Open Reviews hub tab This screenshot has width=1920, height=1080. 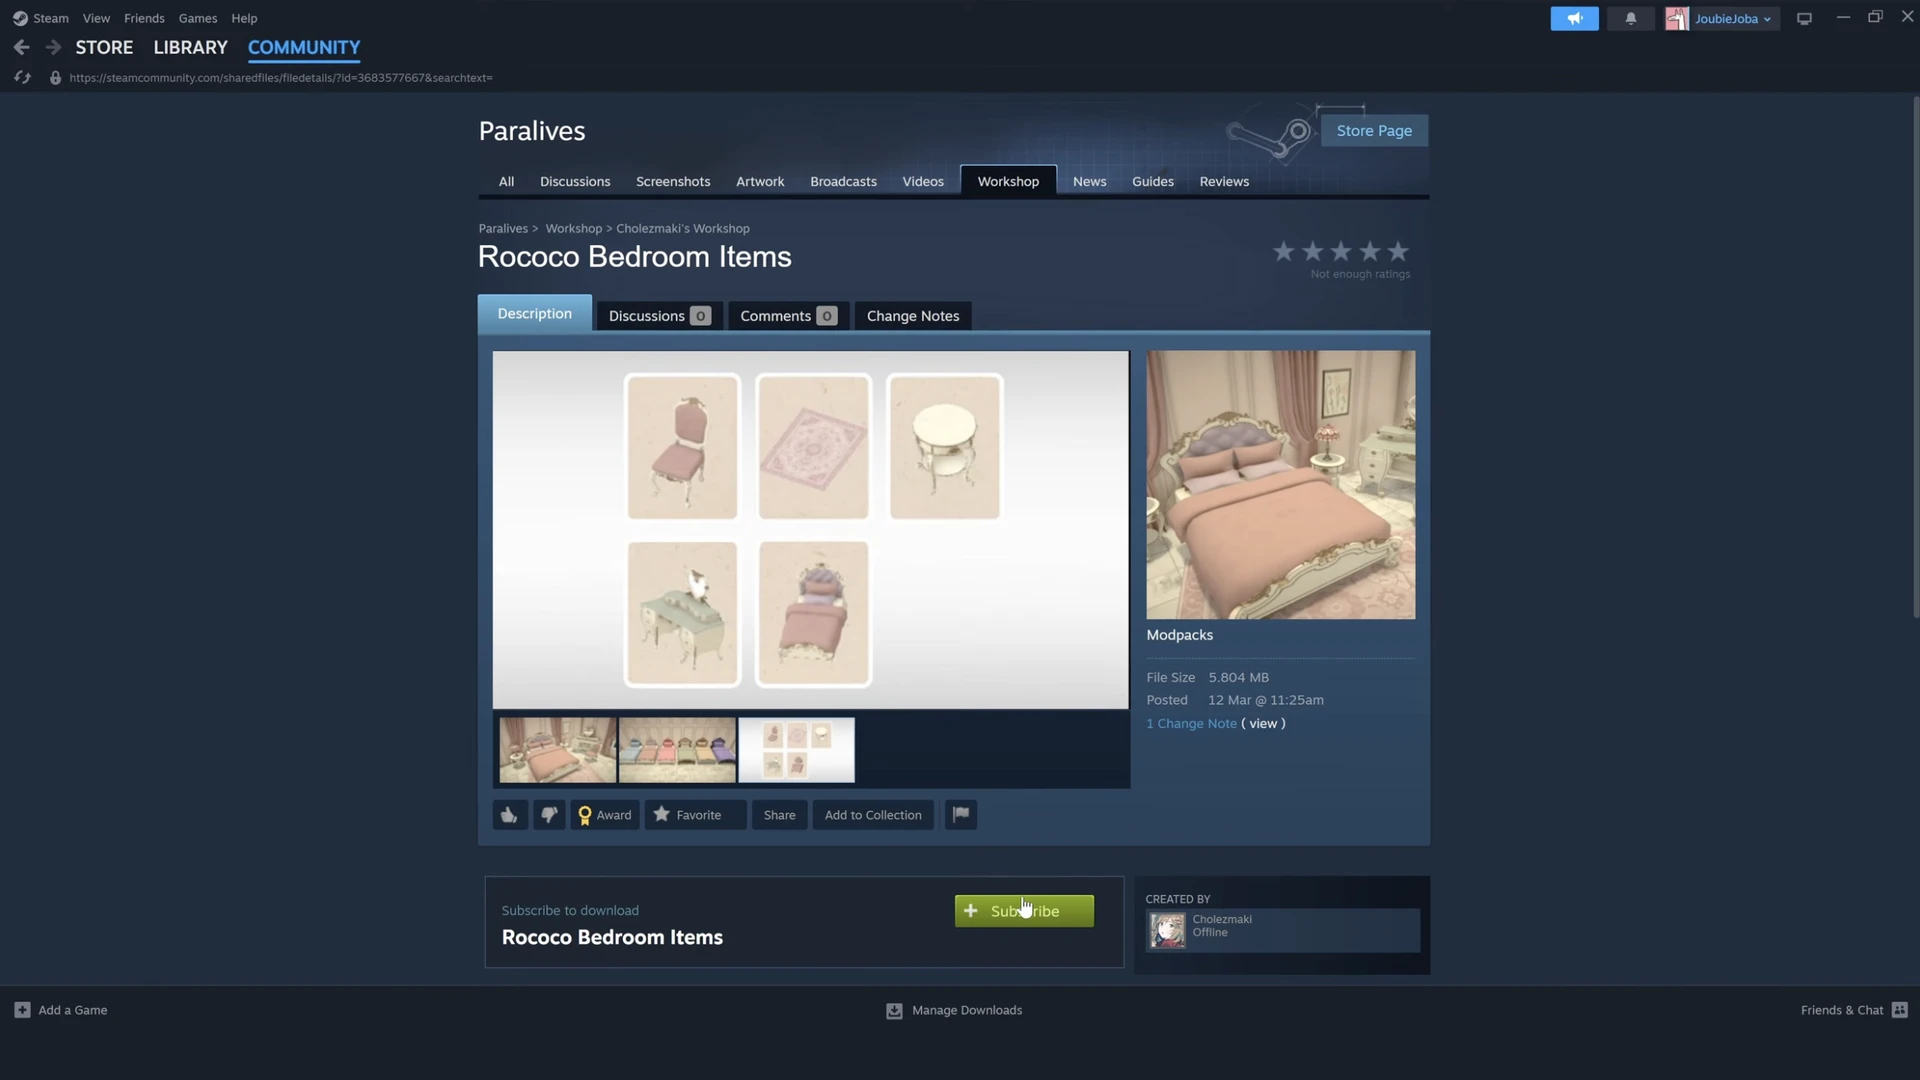[1224, 181]
